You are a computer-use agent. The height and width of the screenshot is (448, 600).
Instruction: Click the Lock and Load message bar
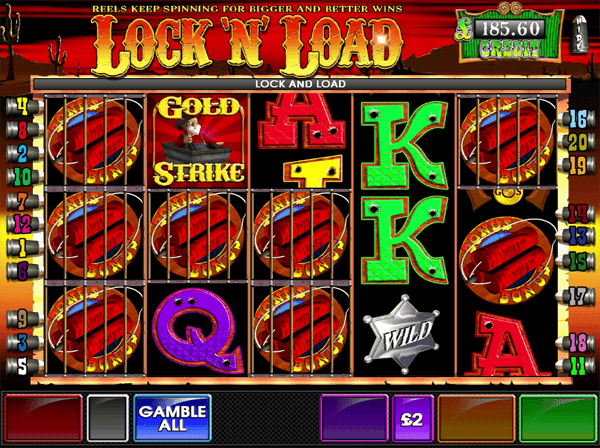(300, 84)
